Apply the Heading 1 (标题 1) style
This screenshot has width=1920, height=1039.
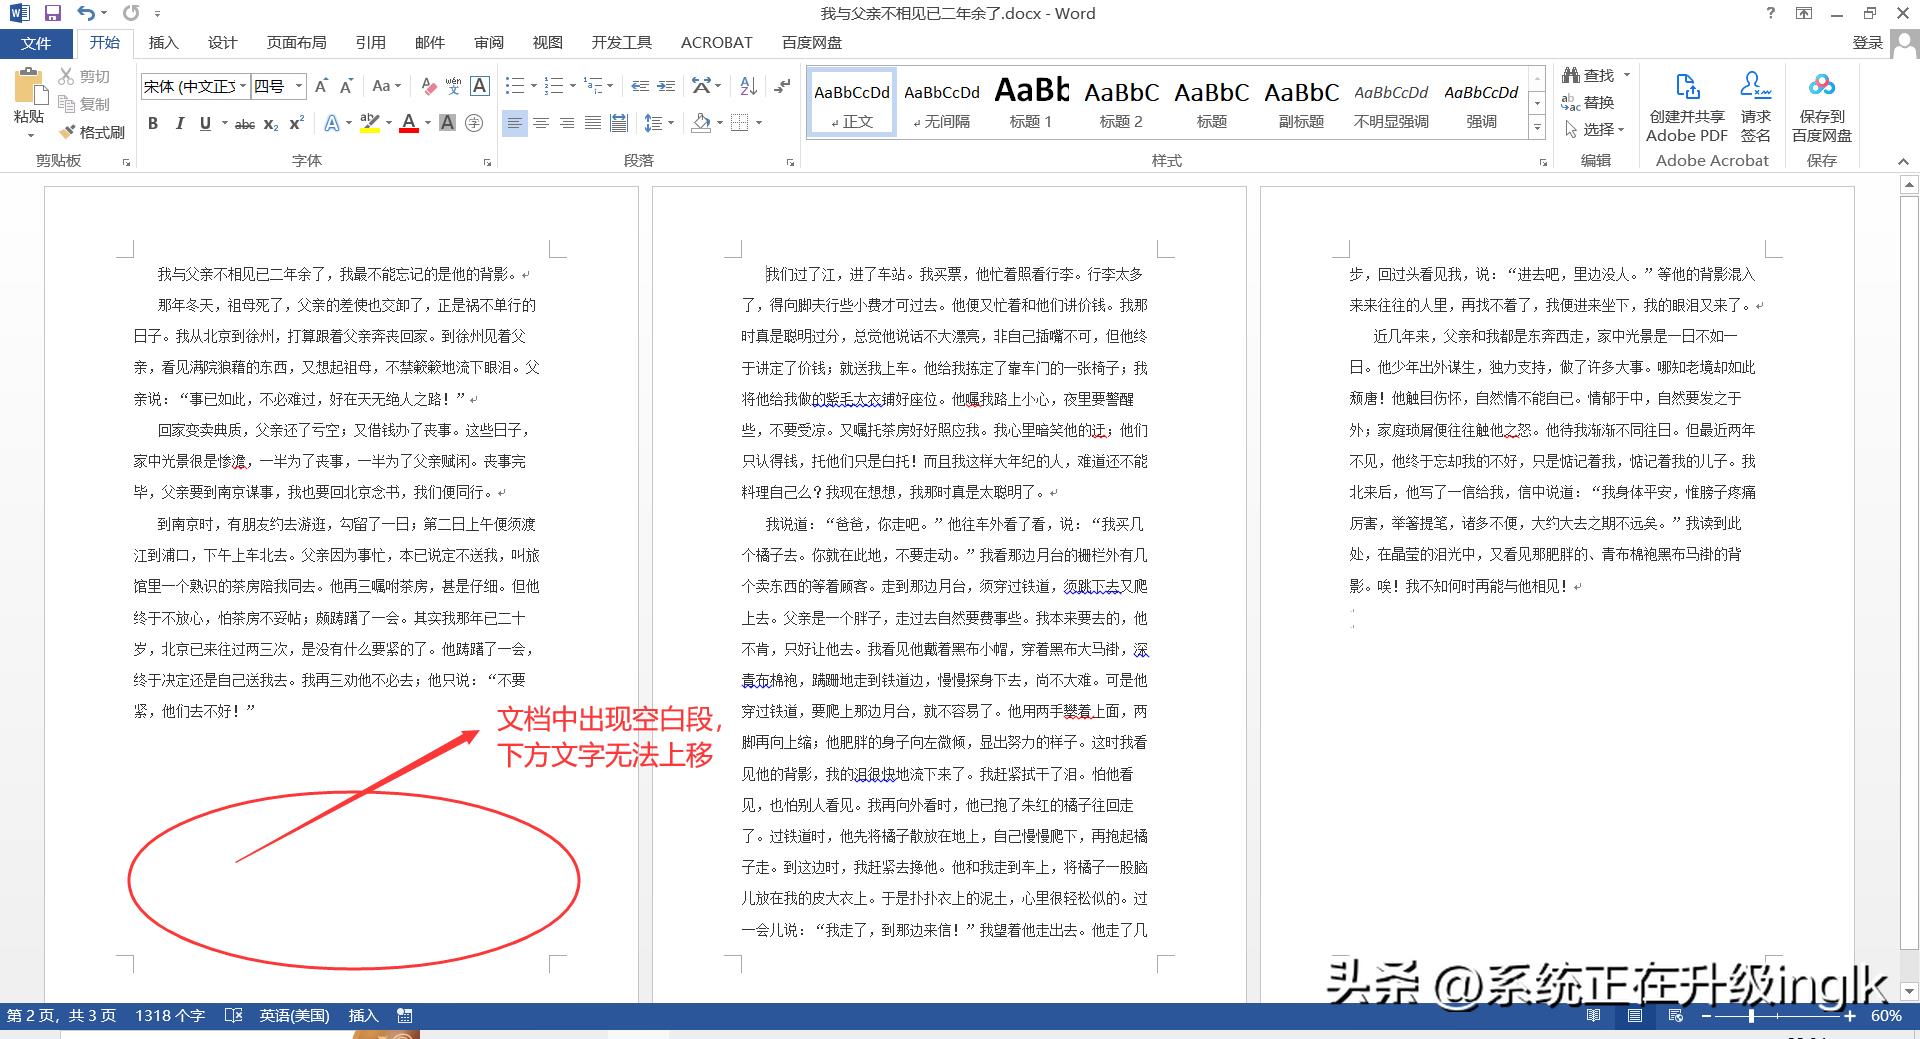click(x=1031, y=102)
